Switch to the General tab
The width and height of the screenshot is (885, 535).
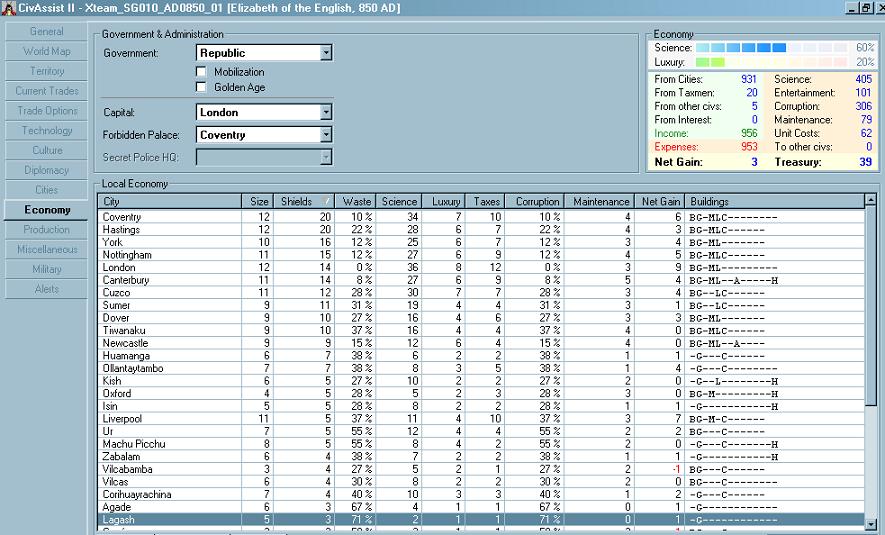[x=46, y=32]
